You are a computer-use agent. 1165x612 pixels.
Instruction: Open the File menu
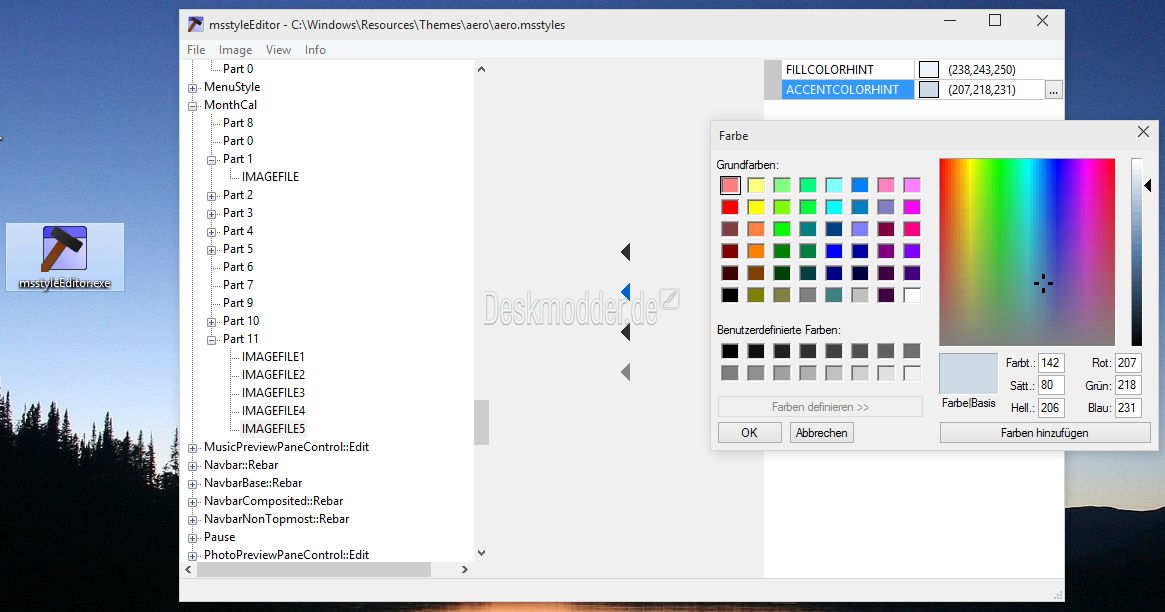[x=196, y=50]
